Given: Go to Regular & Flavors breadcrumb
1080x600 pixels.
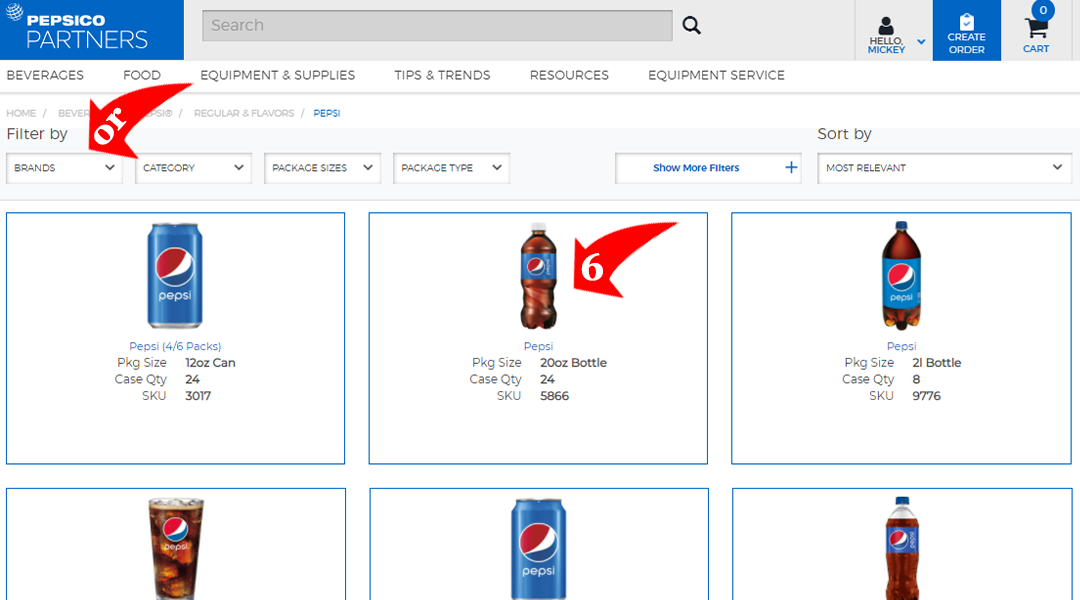Looking at the screenshot, I should [x=244, y=113].
